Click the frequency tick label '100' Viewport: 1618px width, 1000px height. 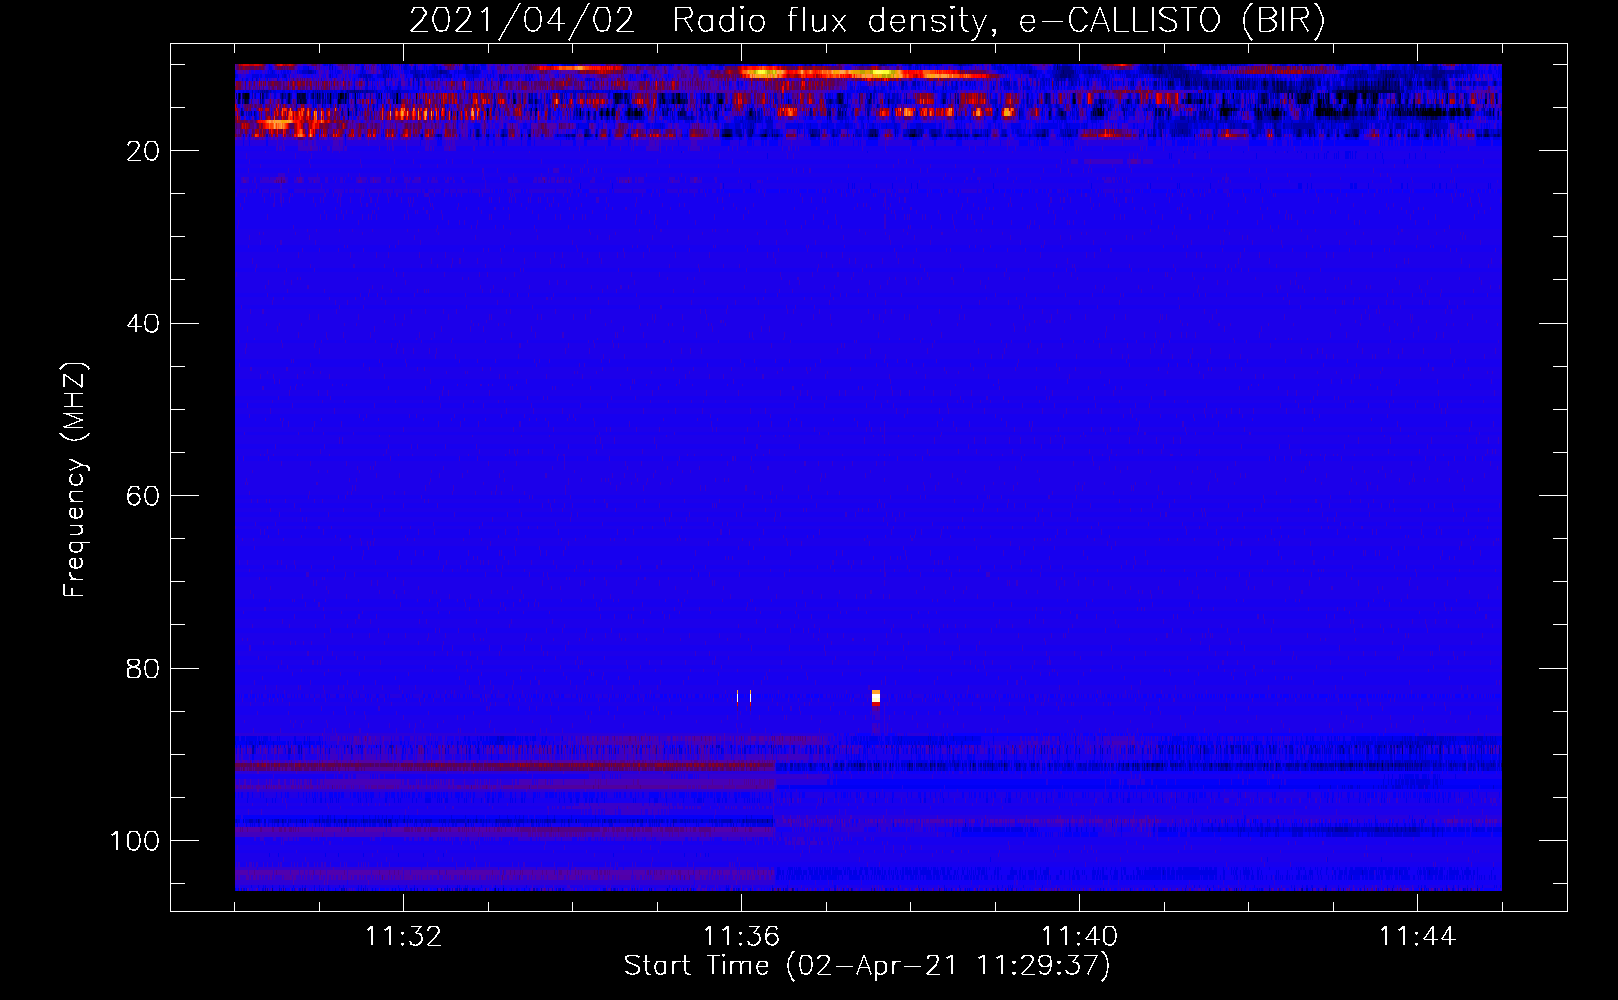135,841
